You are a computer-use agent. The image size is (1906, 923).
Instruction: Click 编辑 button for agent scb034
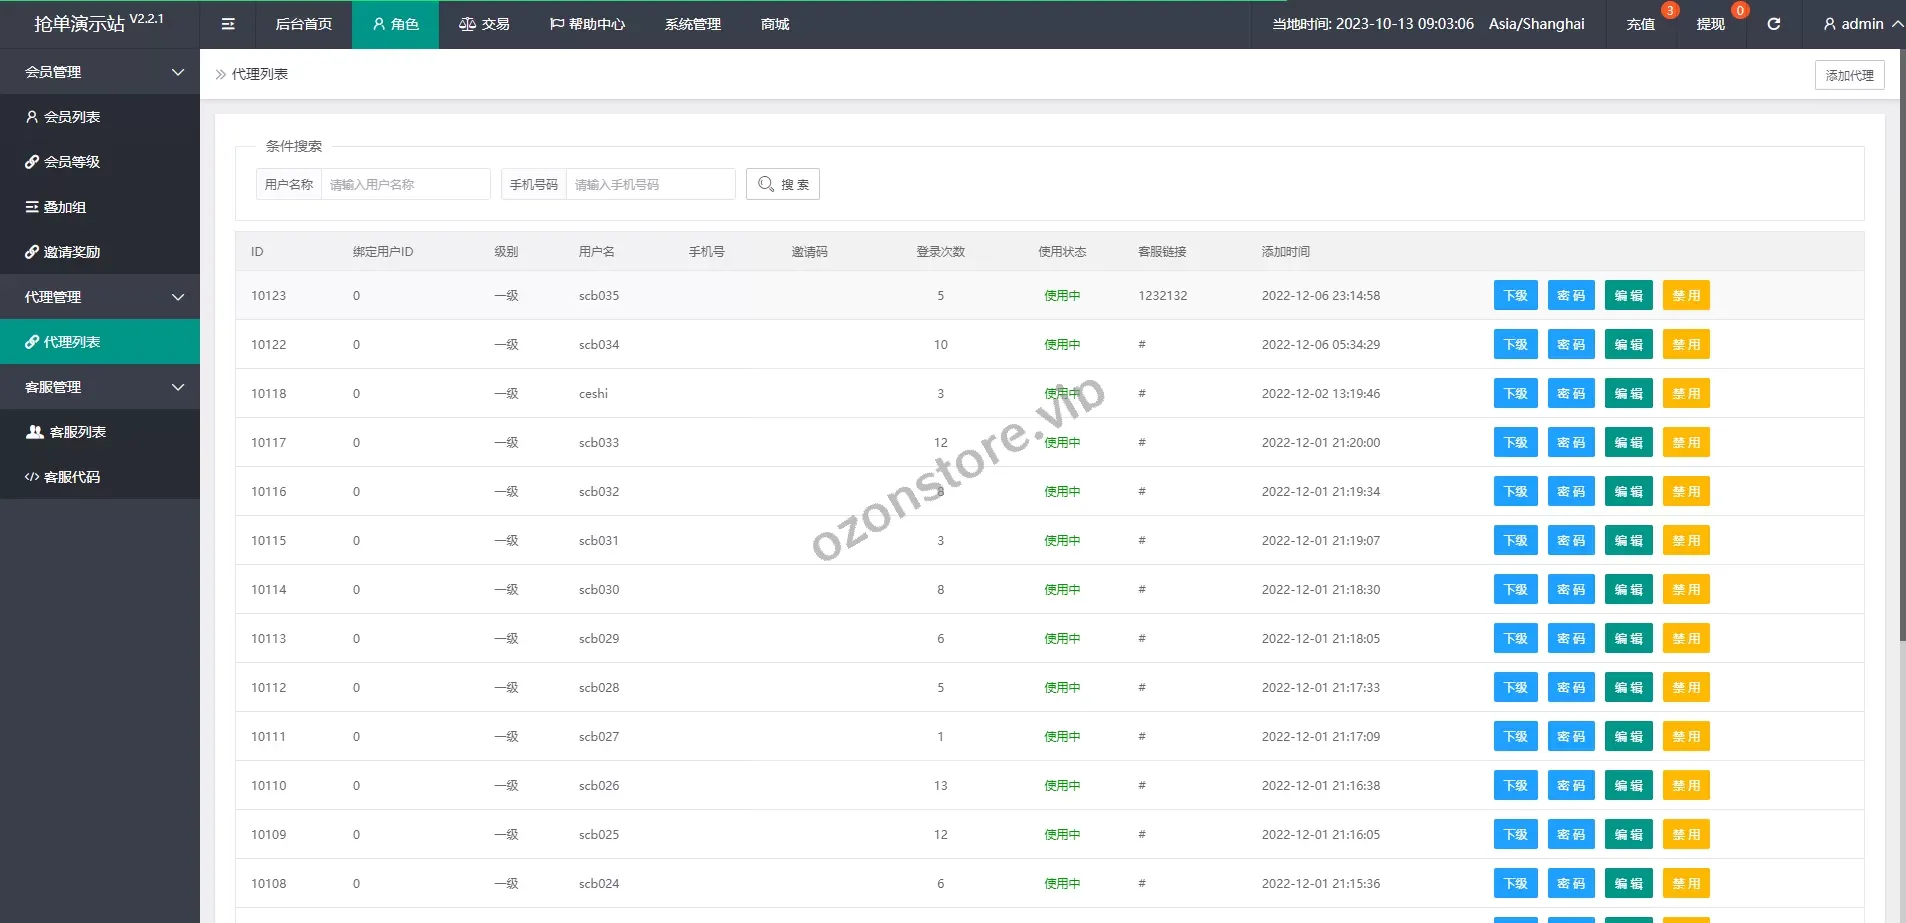click(1628, 344)
